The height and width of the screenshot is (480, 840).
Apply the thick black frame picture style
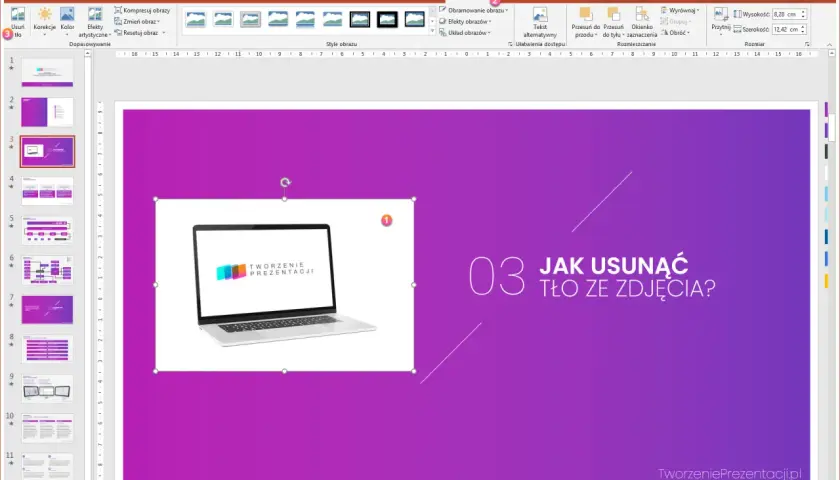coord(387,19)
